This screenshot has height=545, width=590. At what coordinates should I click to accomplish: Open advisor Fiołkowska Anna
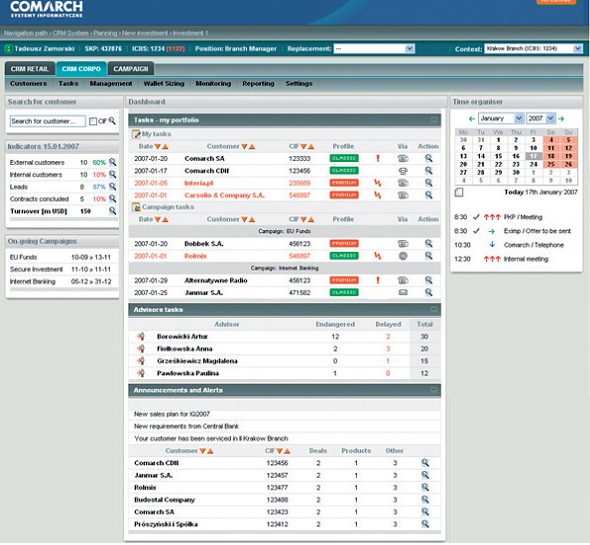tap(184, 349)
